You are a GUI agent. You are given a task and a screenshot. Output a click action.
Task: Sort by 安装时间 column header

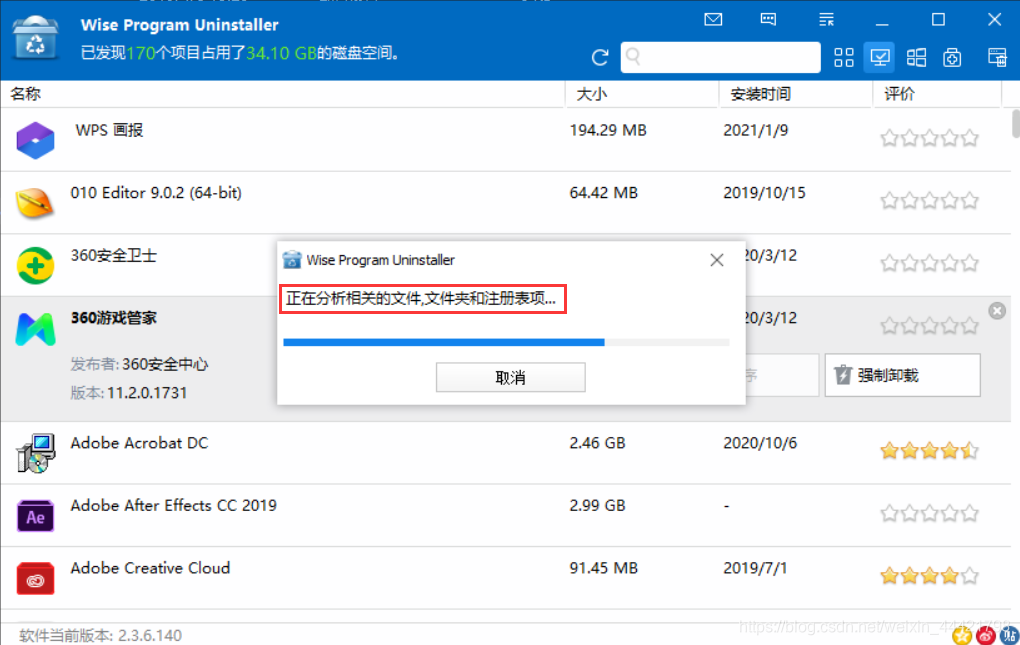760,94
